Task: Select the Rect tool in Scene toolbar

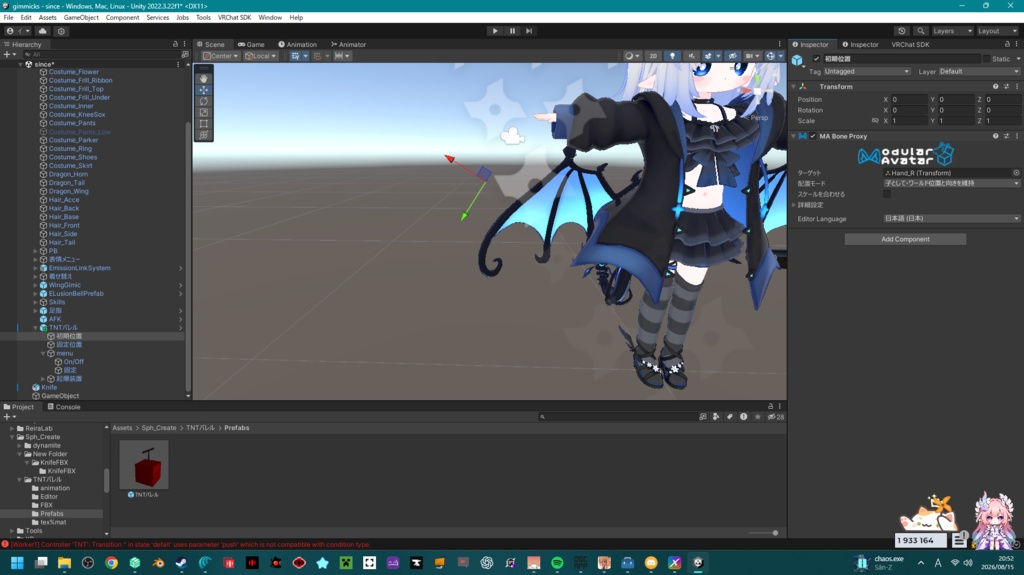Action: click(204, 123)
